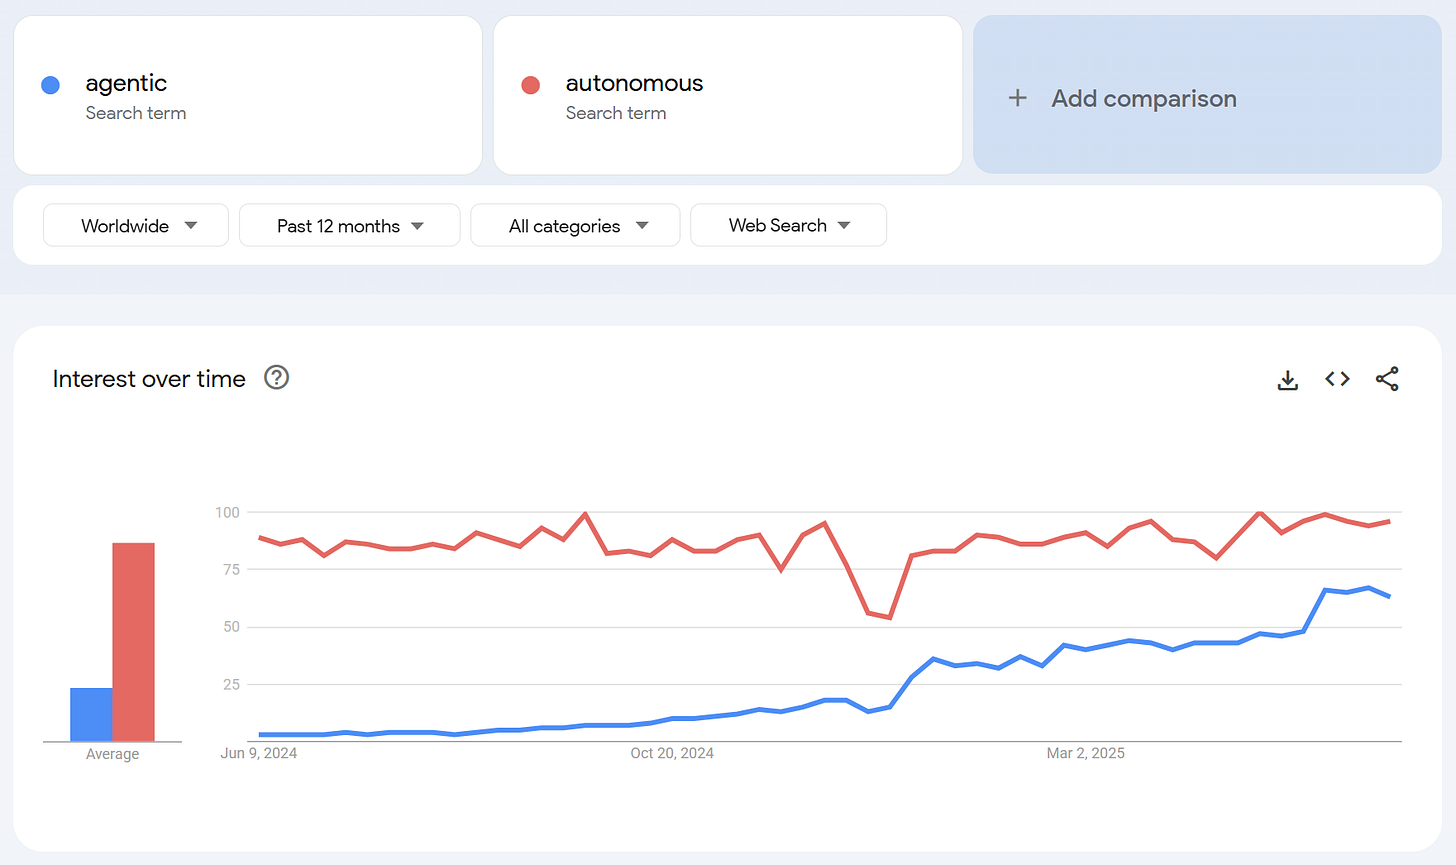The height and width of the screenshot is (865, 1456).
Task: Expand the Past 12 months dropdown
Action: [349, 225]
